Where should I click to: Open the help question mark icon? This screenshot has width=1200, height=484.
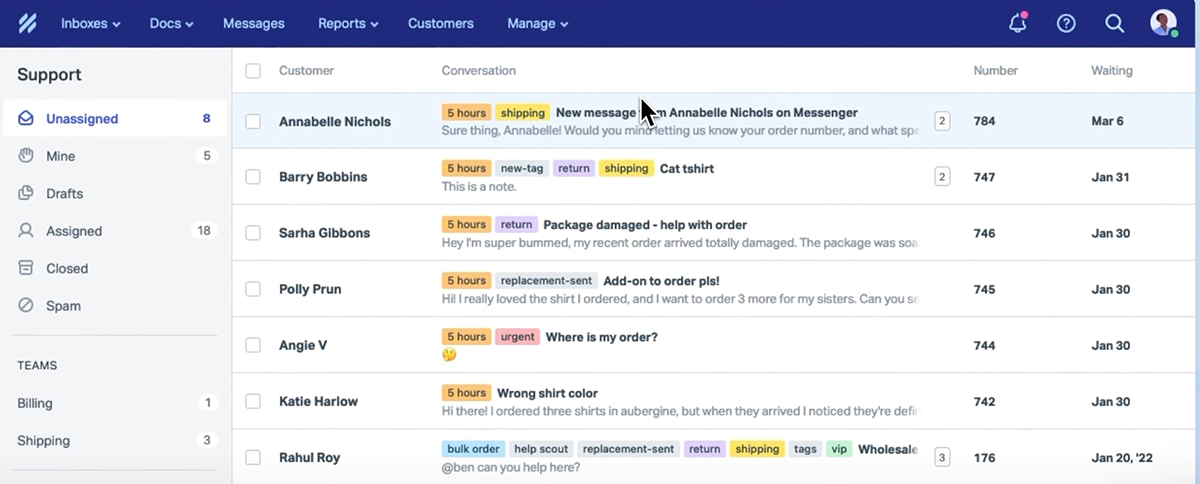(1066, 23)
